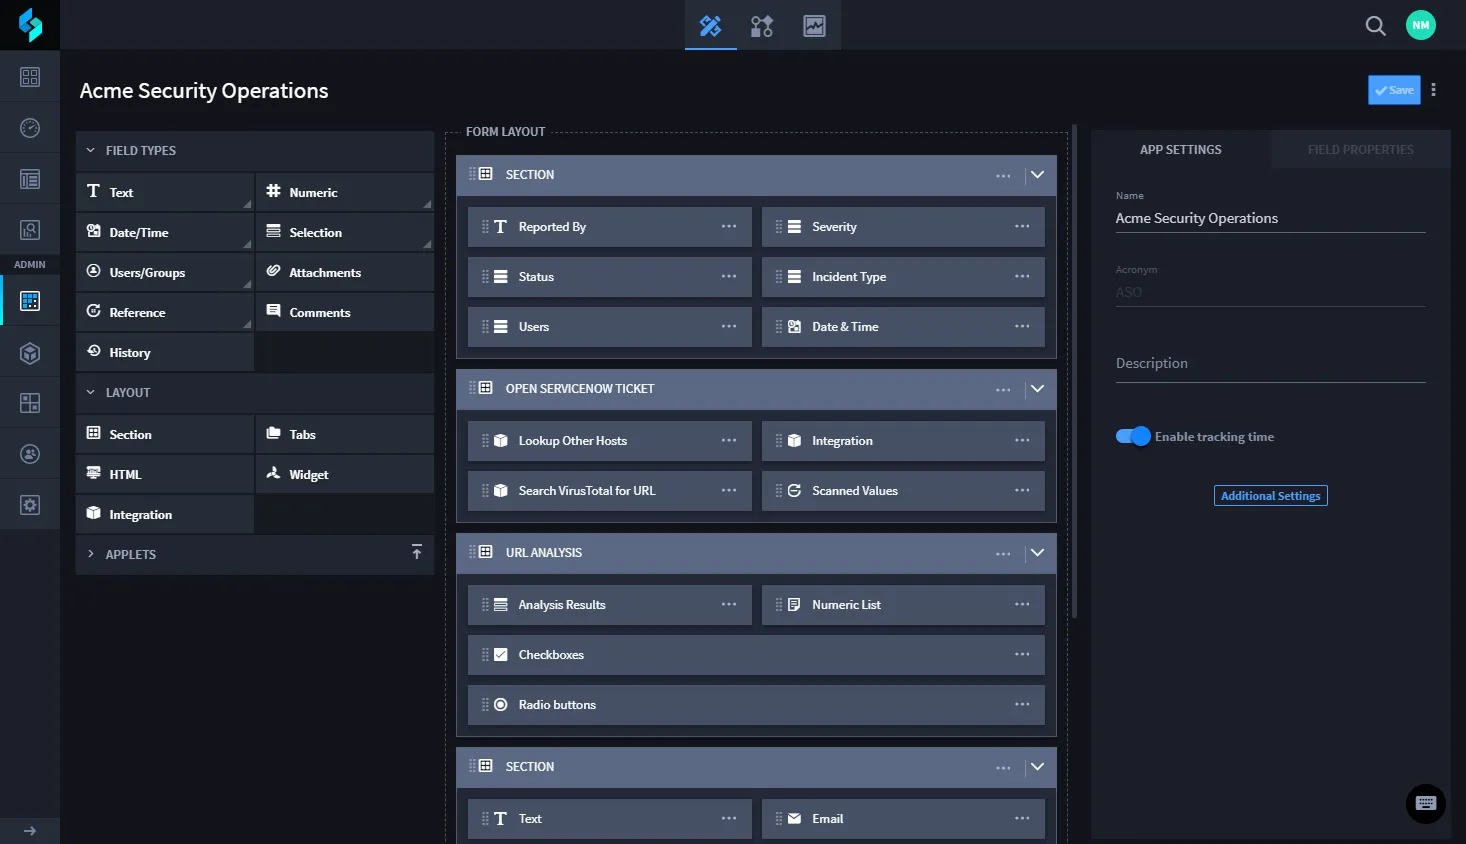This screenshot has width=1466, height=844.
Task: Select the Attachments field type
Action: 345,272
